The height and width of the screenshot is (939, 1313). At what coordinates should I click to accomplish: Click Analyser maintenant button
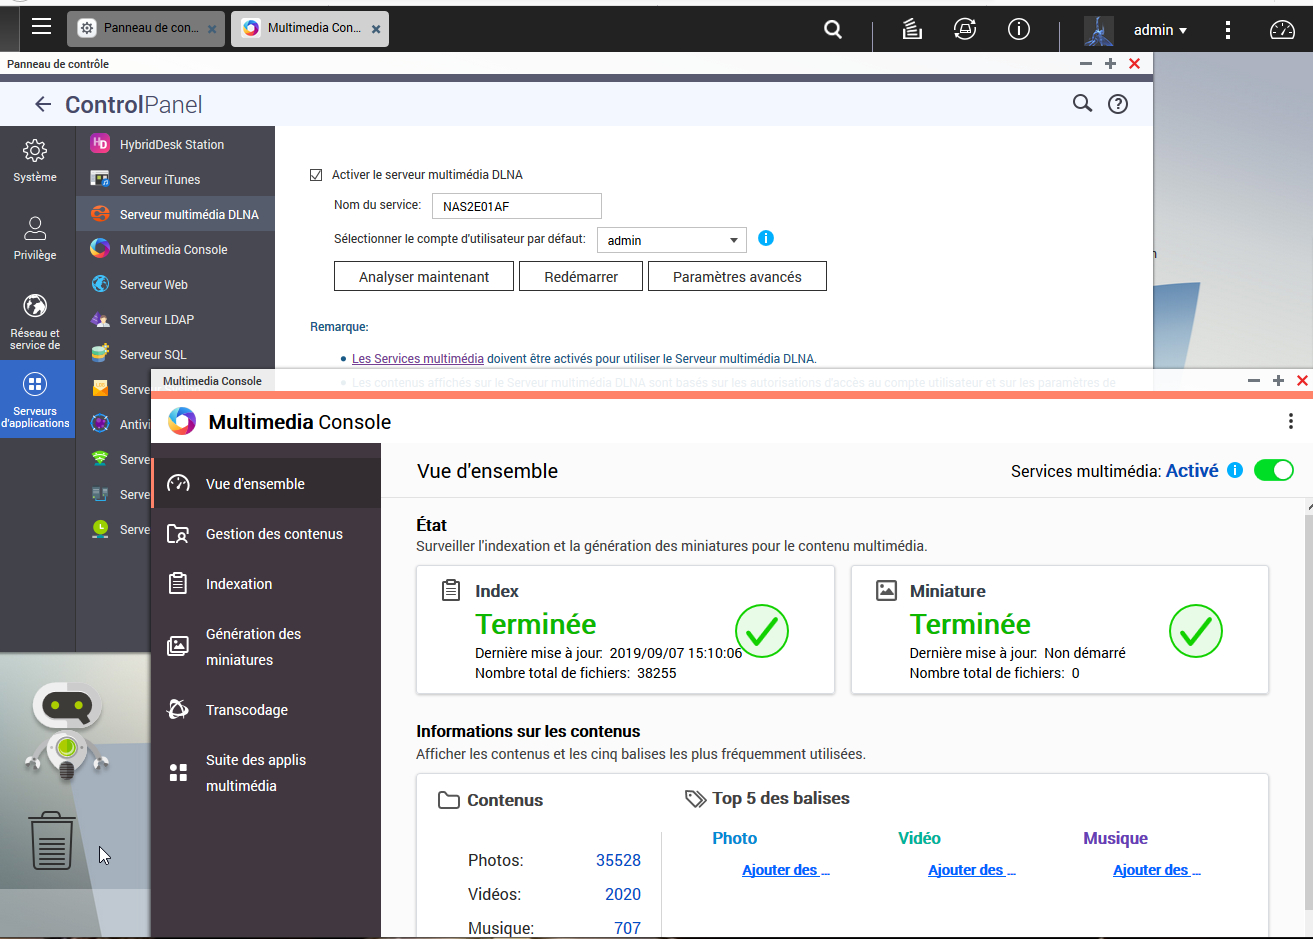[424, 276]
